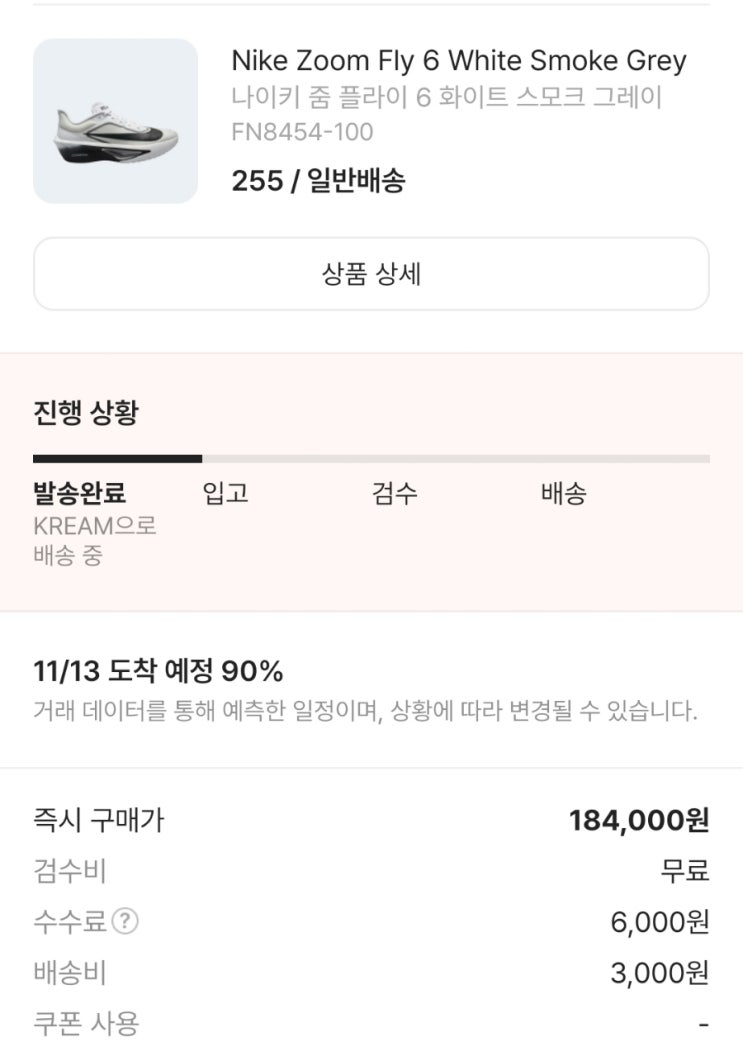The height and width of the screenshot is (1051, 743).
Task: Click the 쿠폰 사용 row label
Action: click(86, 1023)
